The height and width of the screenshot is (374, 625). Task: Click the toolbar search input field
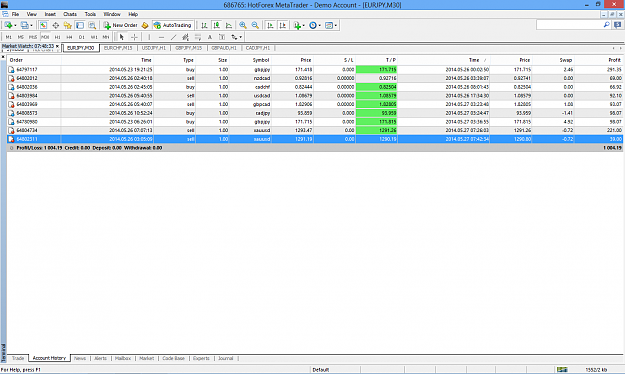(x=569, y=25)
